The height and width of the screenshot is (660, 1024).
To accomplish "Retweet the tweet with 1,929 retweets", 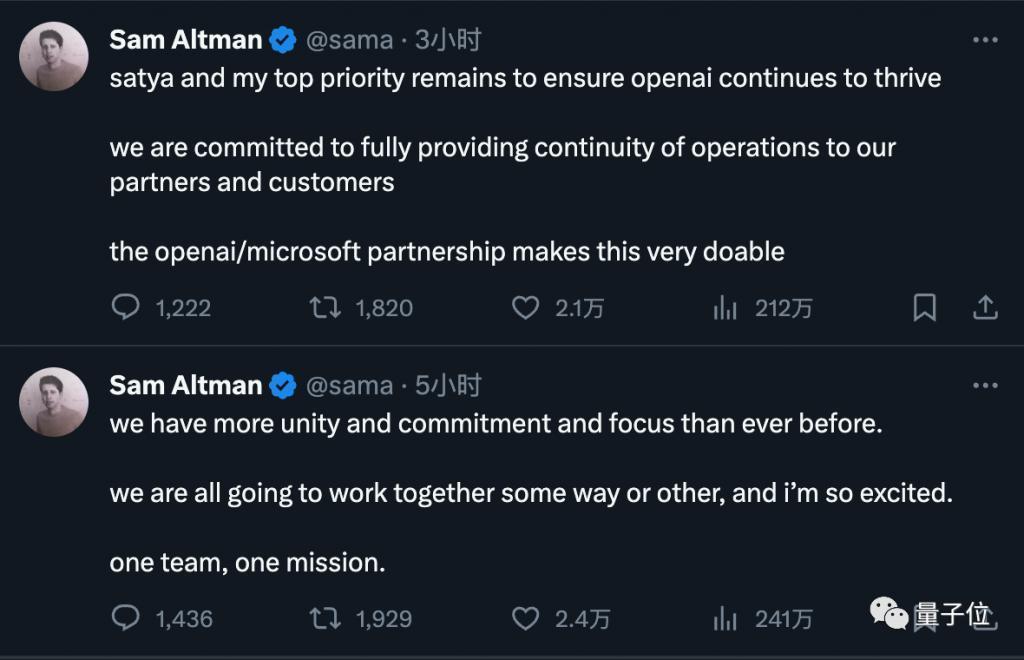I will 326,619.
